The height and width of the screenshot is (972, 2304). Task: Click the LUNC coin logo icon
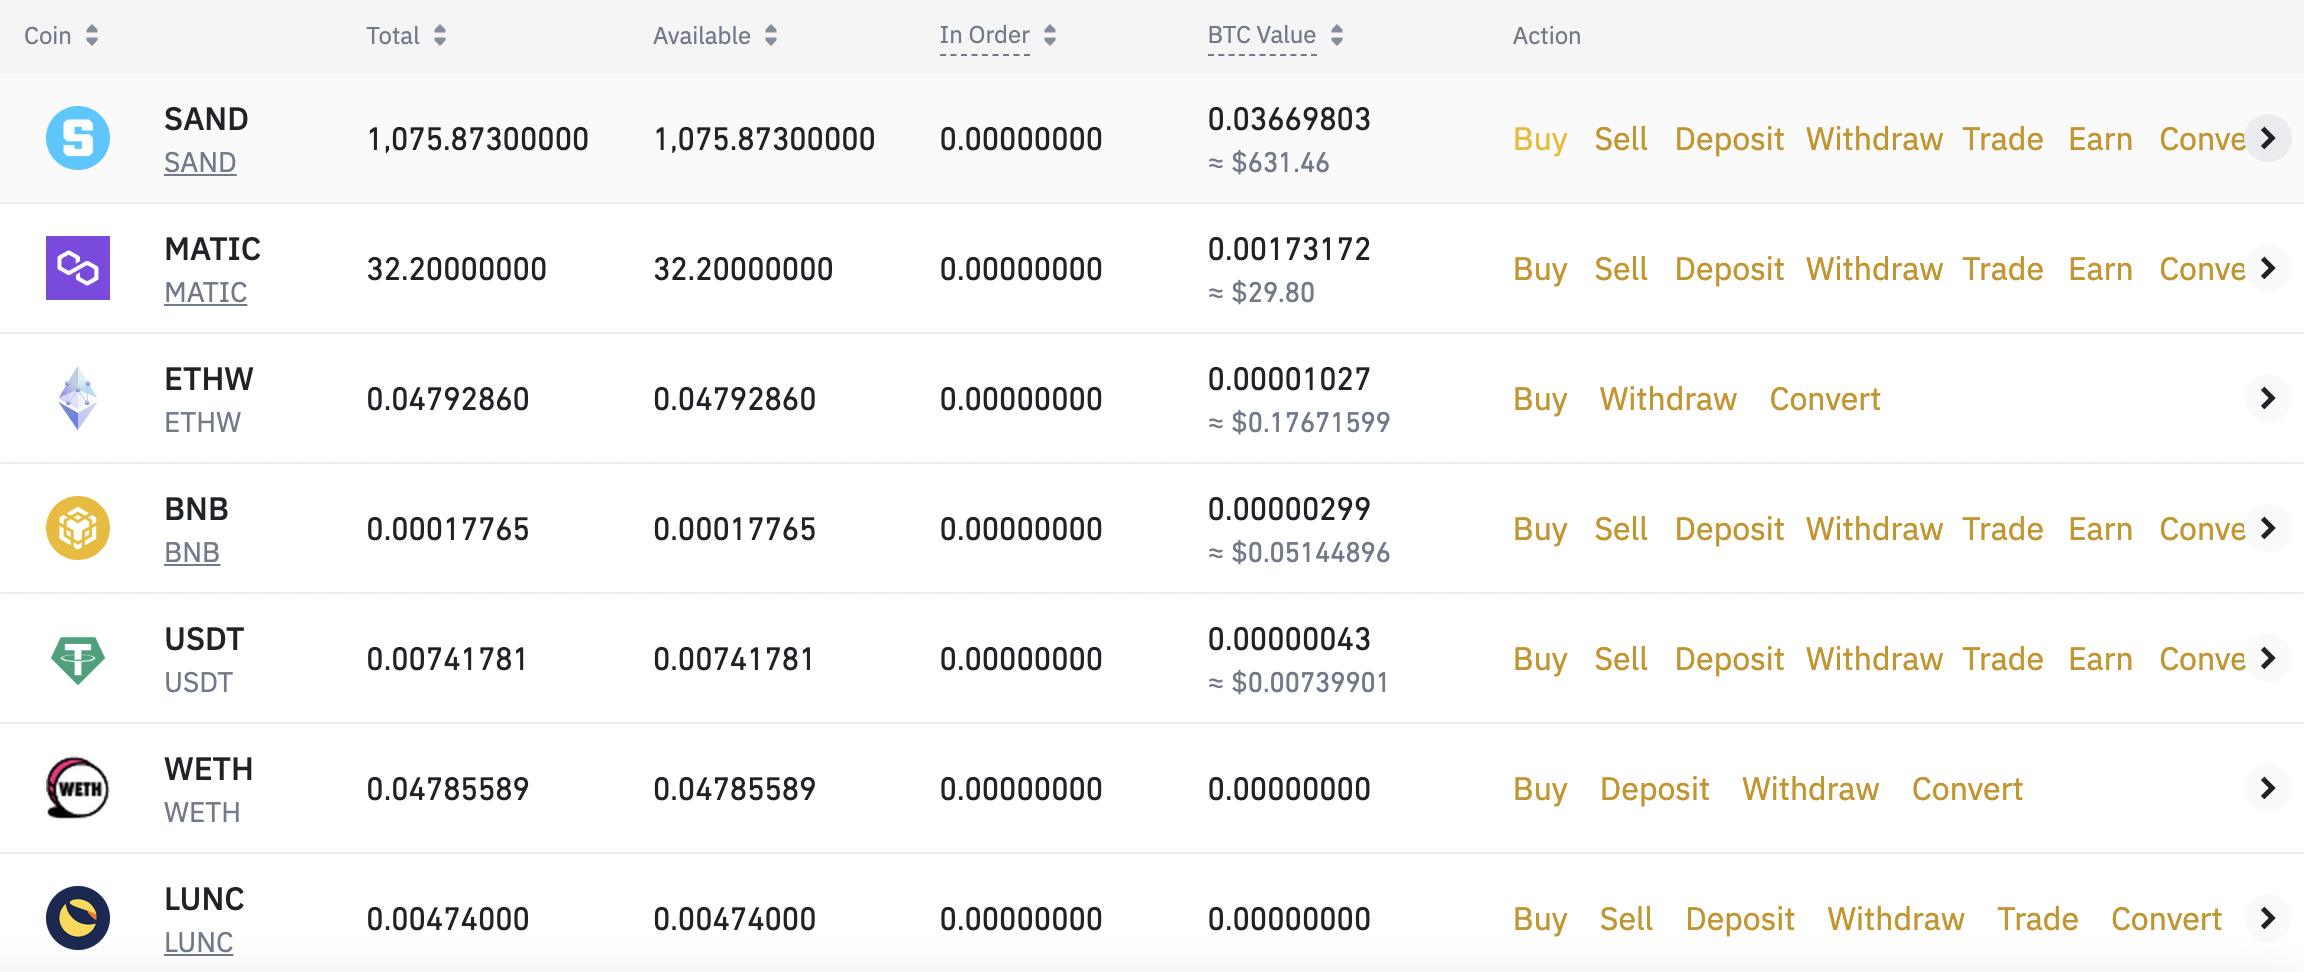[78, 918]
